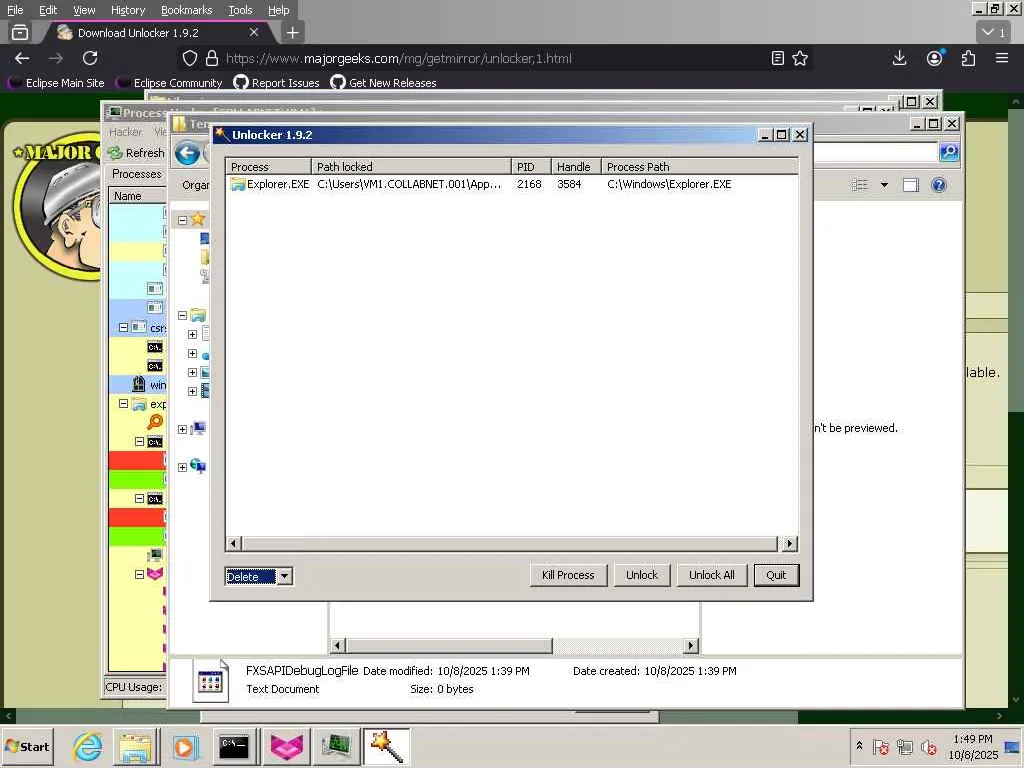Open the Firefox account icon

tap(935, 58)
